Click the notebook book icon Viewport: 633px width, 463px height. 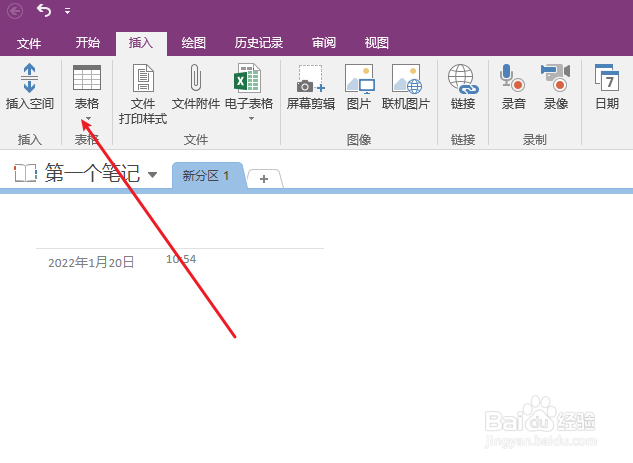pyautogui.click(x=25, y=173)
